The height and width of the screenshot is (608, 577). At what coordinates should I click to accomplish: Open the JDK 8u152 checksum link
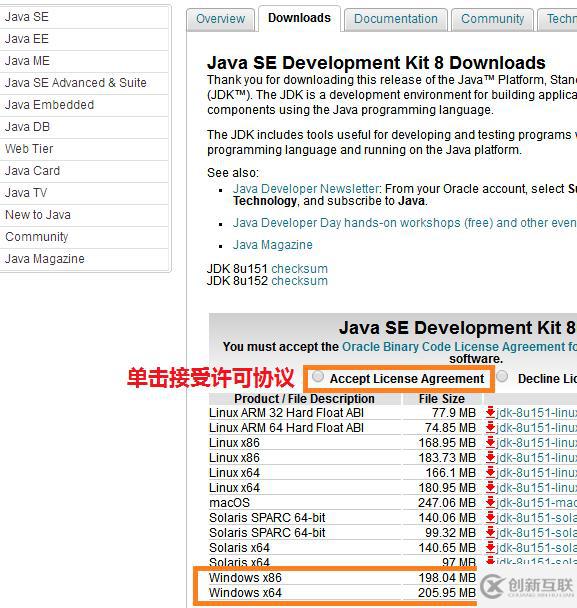(x=299, y=281)
